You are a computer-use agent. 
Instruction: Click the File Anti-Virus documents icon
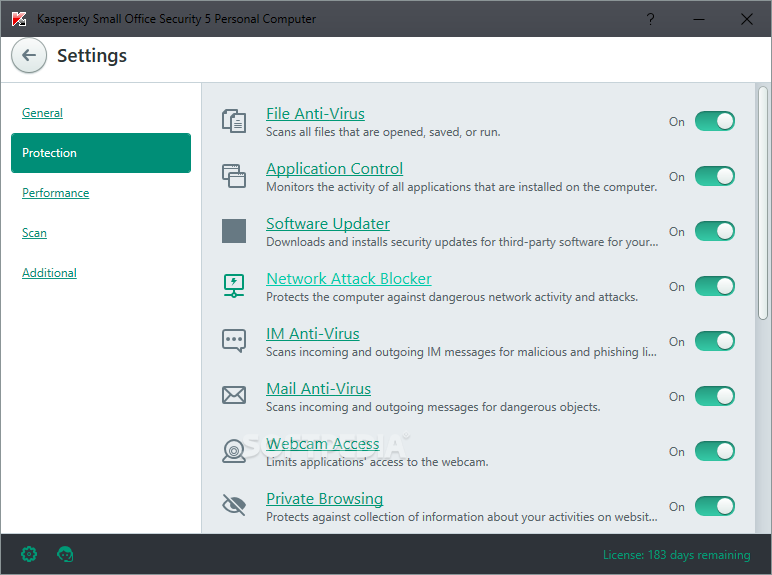(x=234, y=121)
